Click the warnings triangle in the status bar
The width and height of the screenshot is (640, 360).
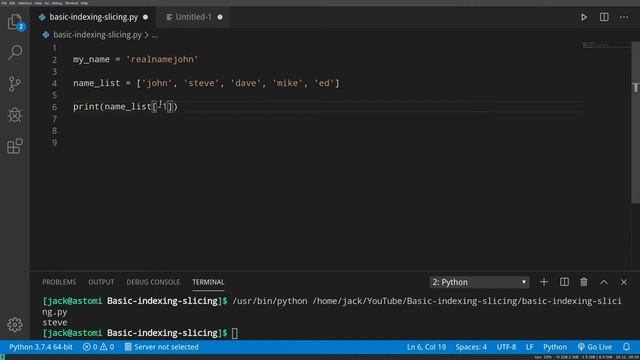[104, 347]
